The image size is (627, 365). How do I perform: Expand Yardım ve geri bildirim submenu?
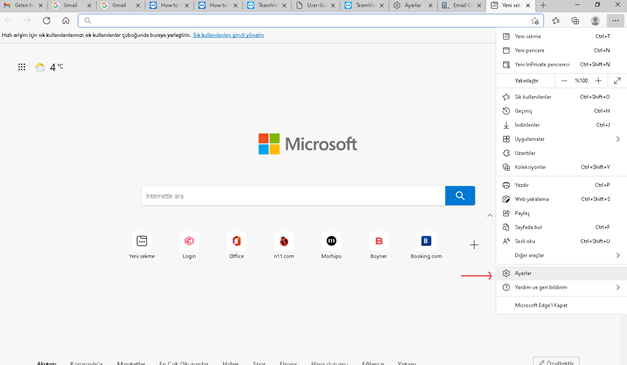561,287
